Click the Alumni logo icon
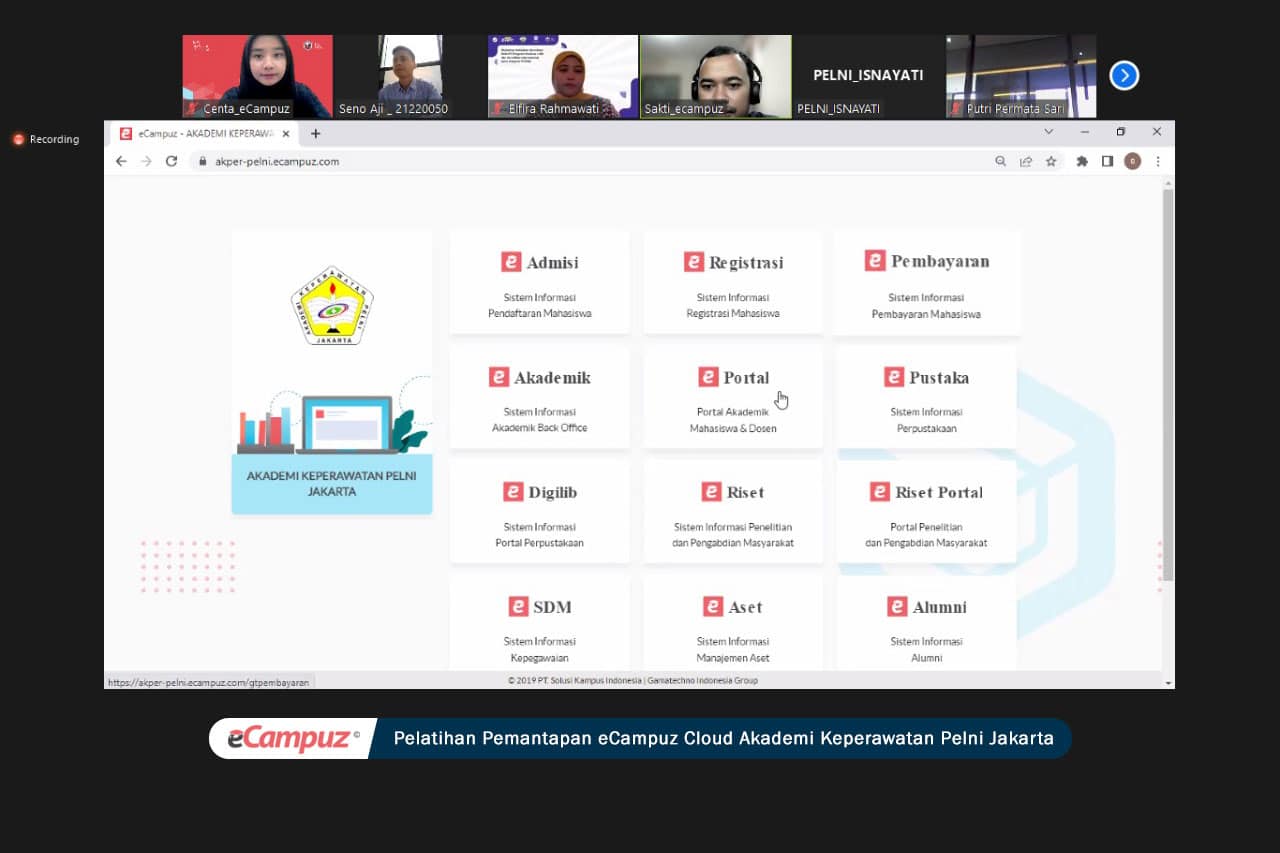 pyautogui.click(x=897, y=607)
